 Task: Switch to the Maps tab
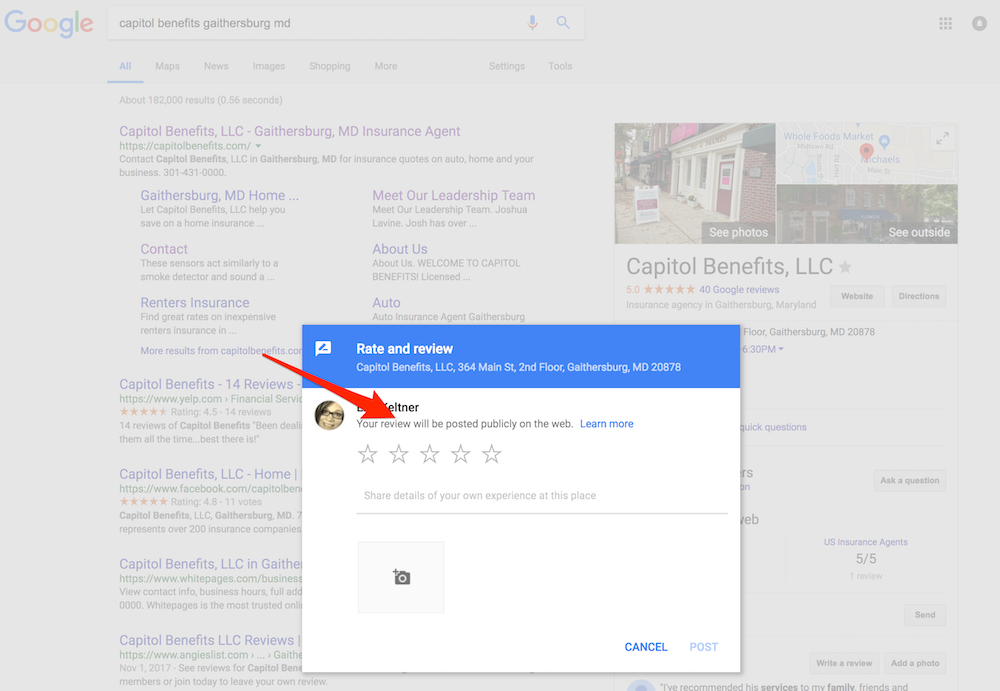[x=167, y=66]
